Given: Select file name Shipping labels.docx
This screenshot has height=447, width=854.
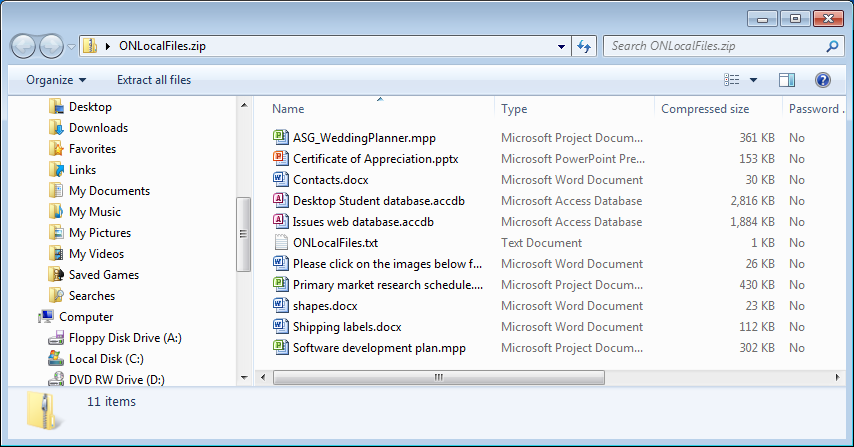Looking at the screenshot, I should click(x=347, y=327).
